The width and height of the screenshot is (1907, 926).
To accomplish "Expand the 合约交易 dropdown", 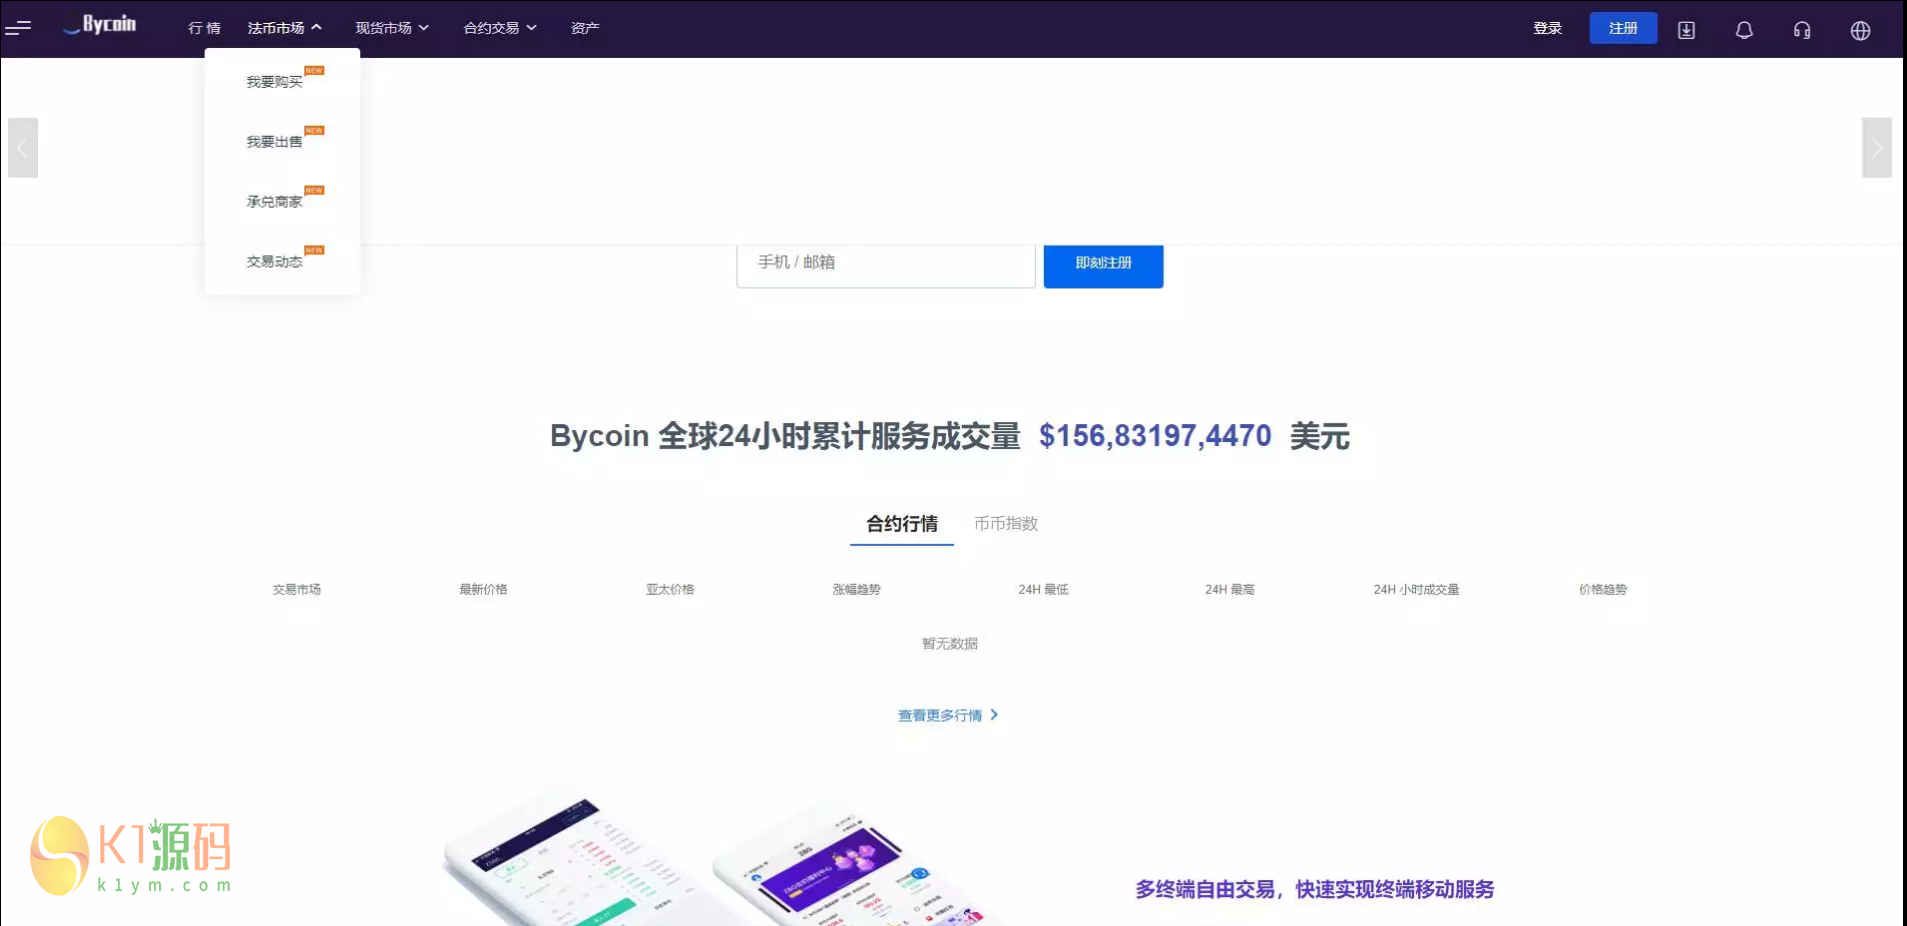I will [500, 28].
